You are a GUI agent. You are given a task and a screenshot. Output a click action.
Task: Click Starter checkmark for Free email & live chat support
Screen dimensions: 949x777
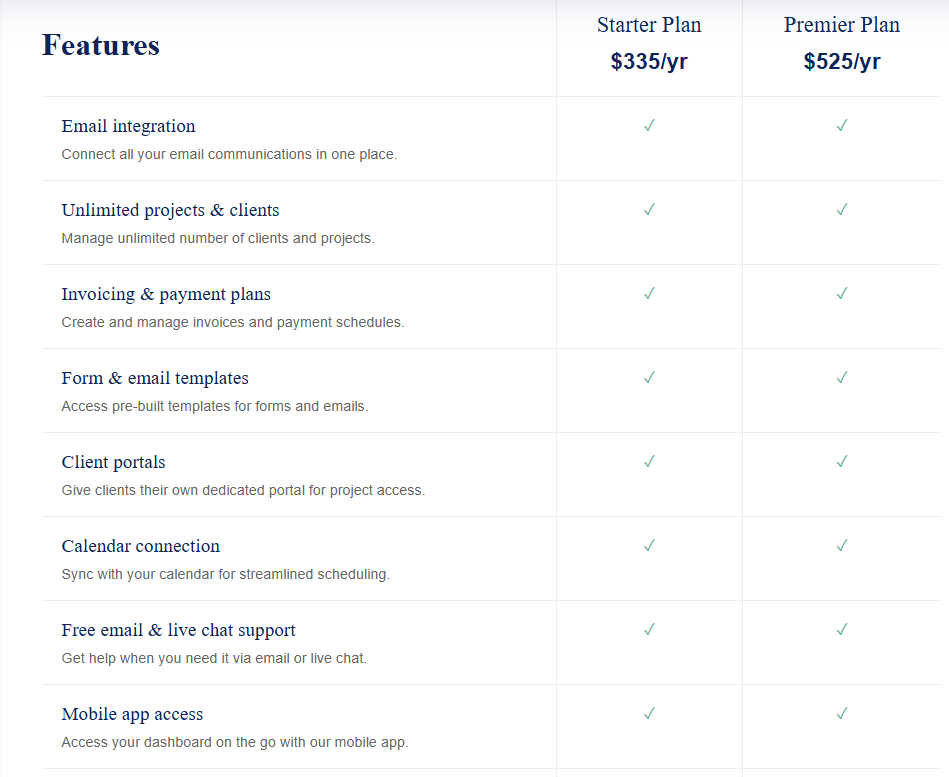point(649,629)
